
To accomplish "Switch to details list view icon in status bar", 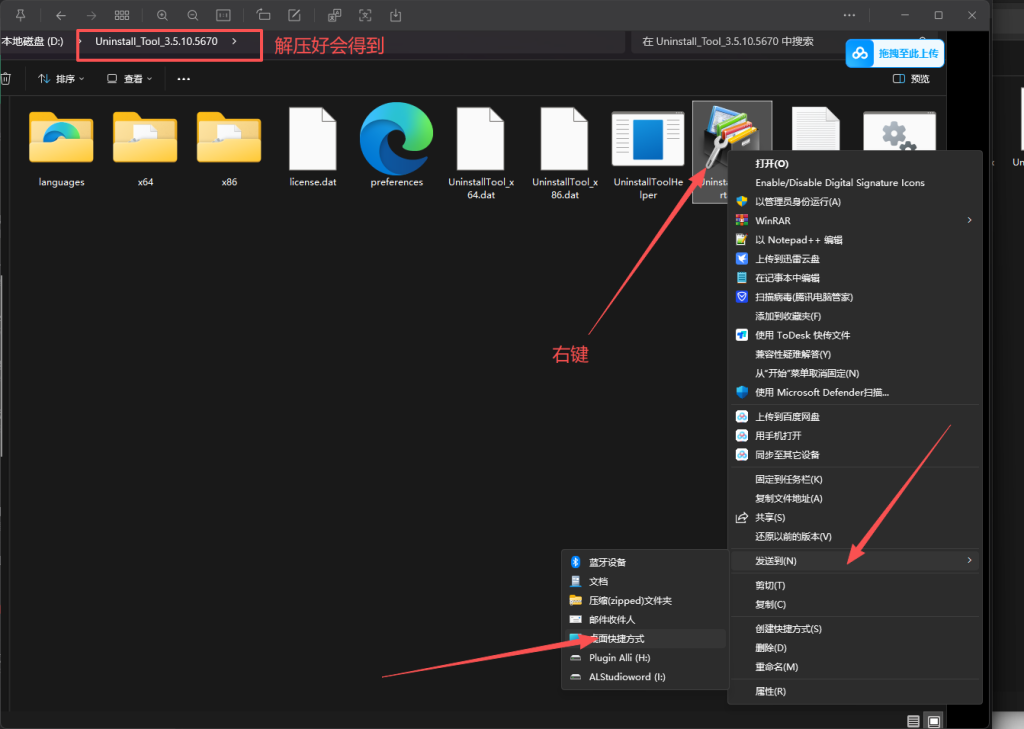I will click(913, 721).
